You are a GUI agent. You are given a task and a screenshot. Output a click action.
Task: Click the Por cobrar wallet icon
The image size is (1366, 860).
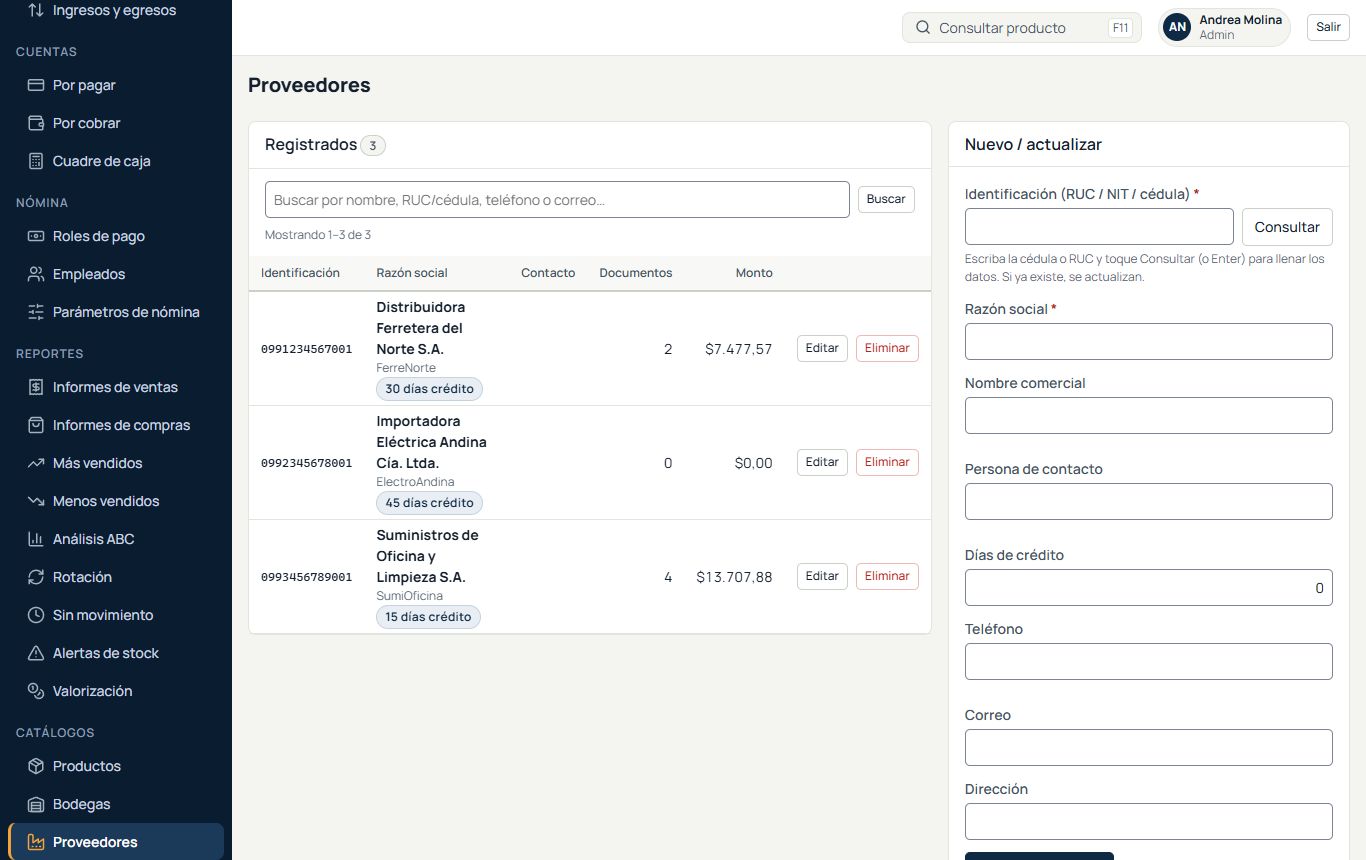[36, 123]
